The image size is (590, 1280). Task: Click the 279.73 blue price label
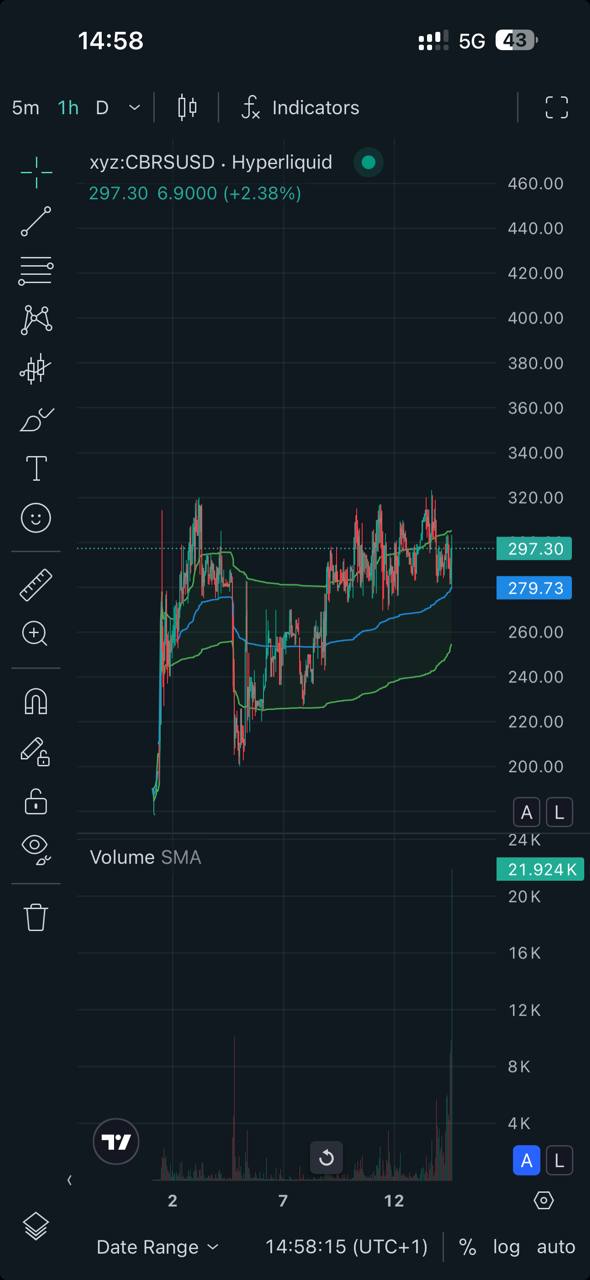(534, 588)
